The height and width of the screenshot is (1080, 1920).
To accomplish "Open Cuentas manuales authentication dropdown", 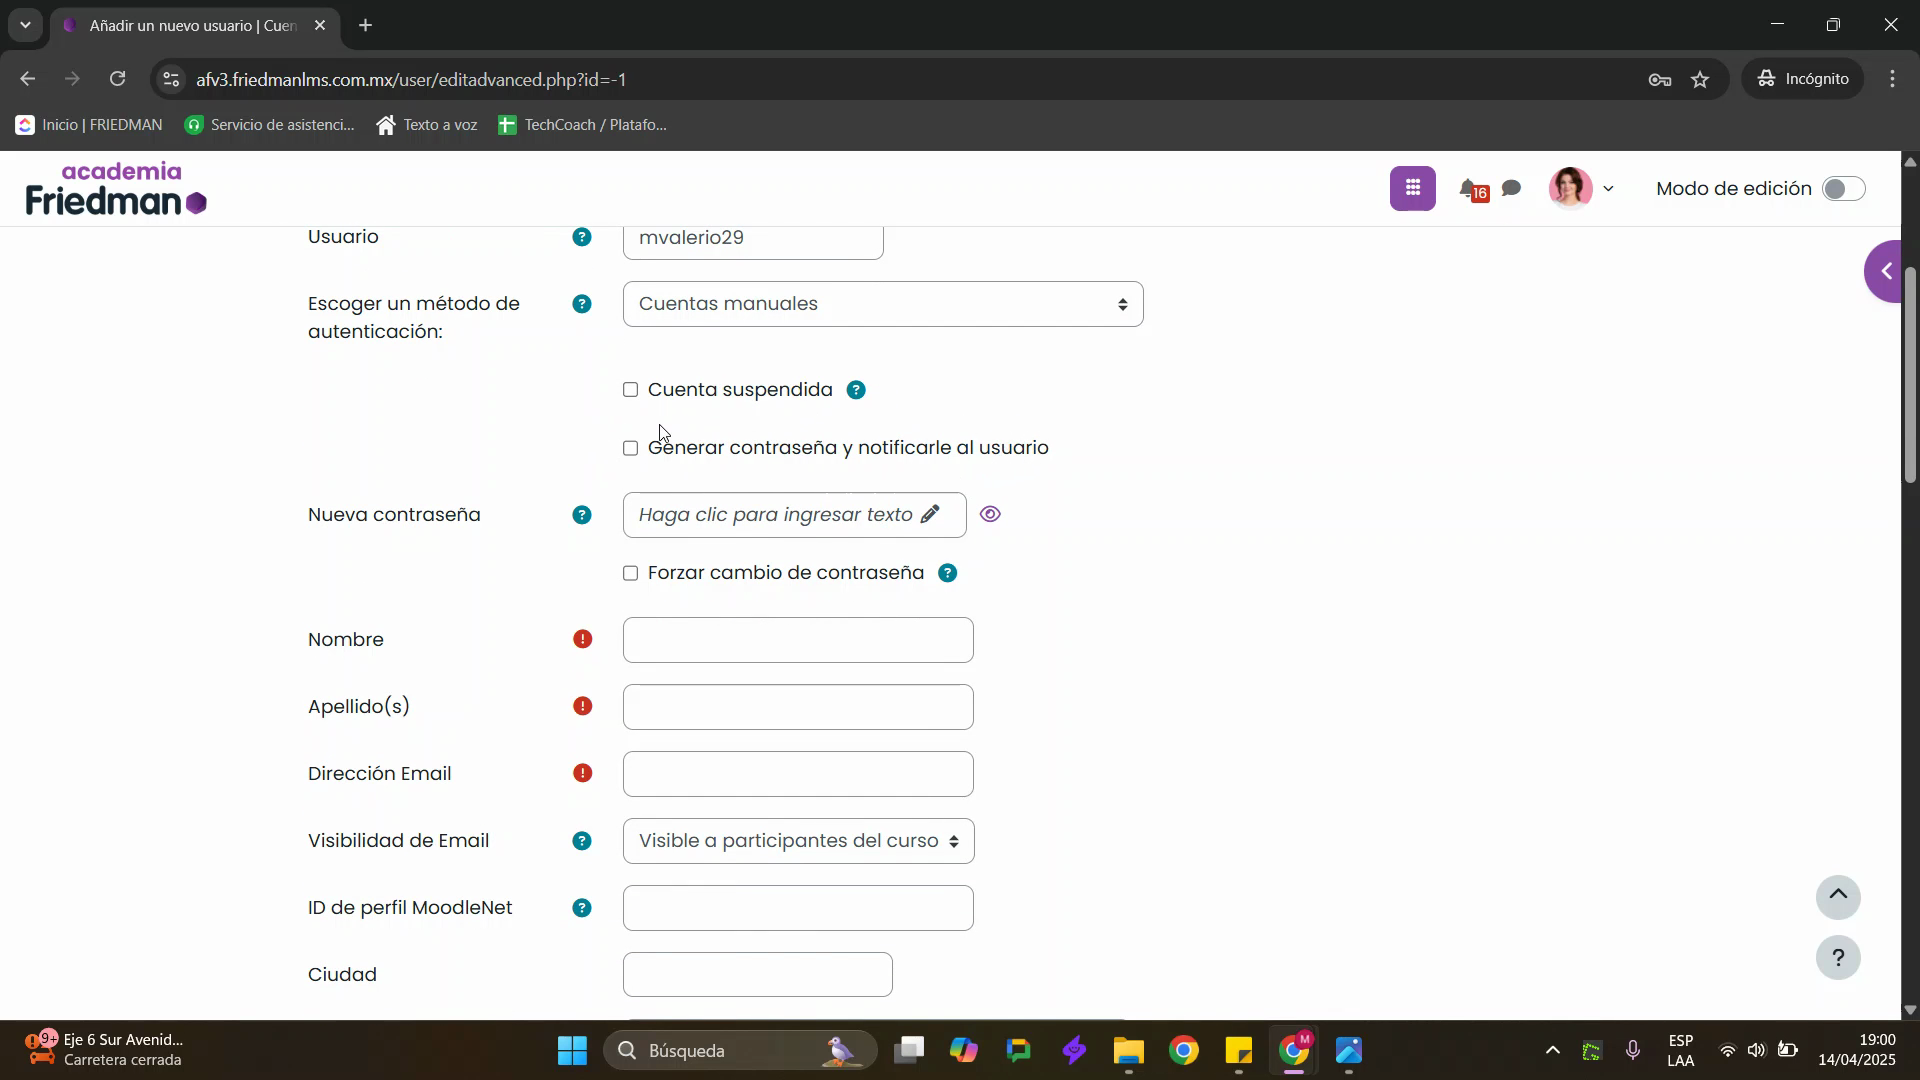I will pyautogui.click(x=882, y=304).
